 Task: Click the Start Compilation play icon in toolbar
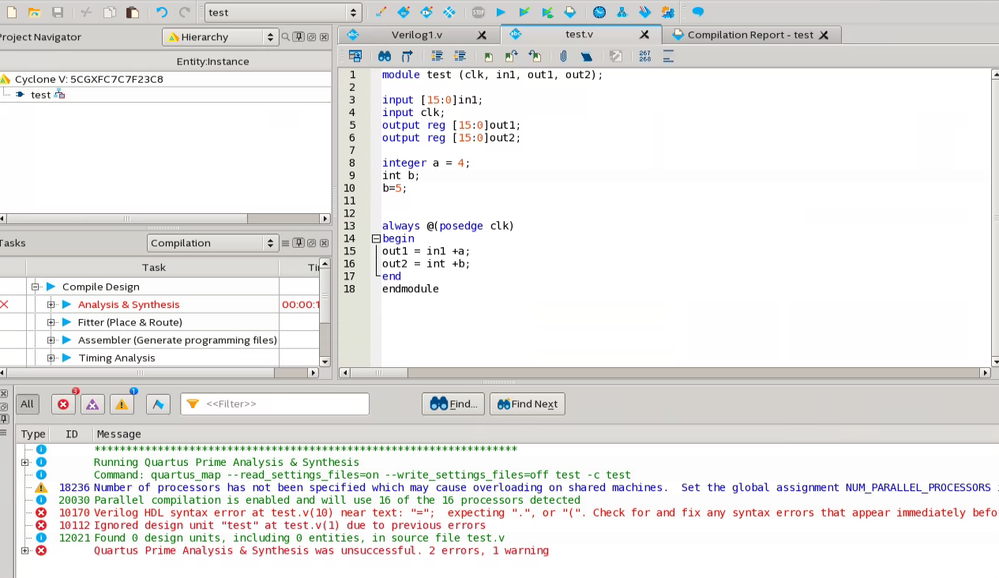(501, 13)
